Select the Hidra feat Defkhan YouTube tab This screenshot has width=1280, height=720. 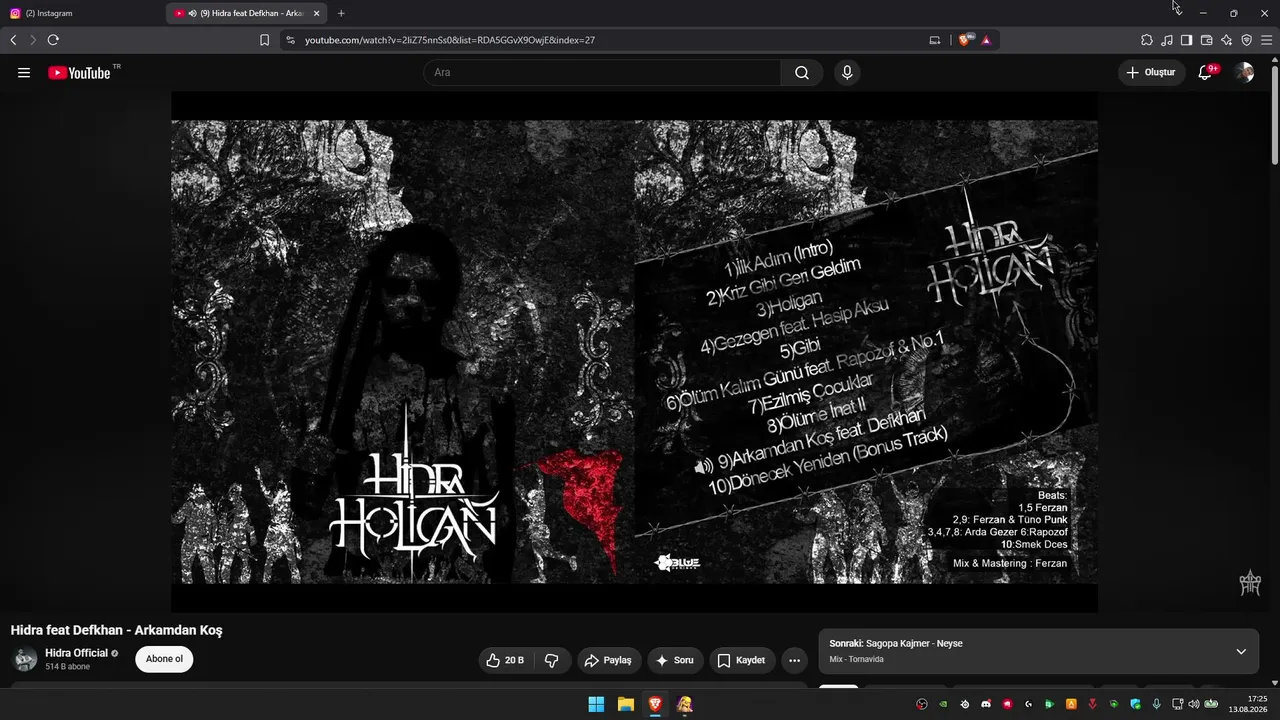247,13
